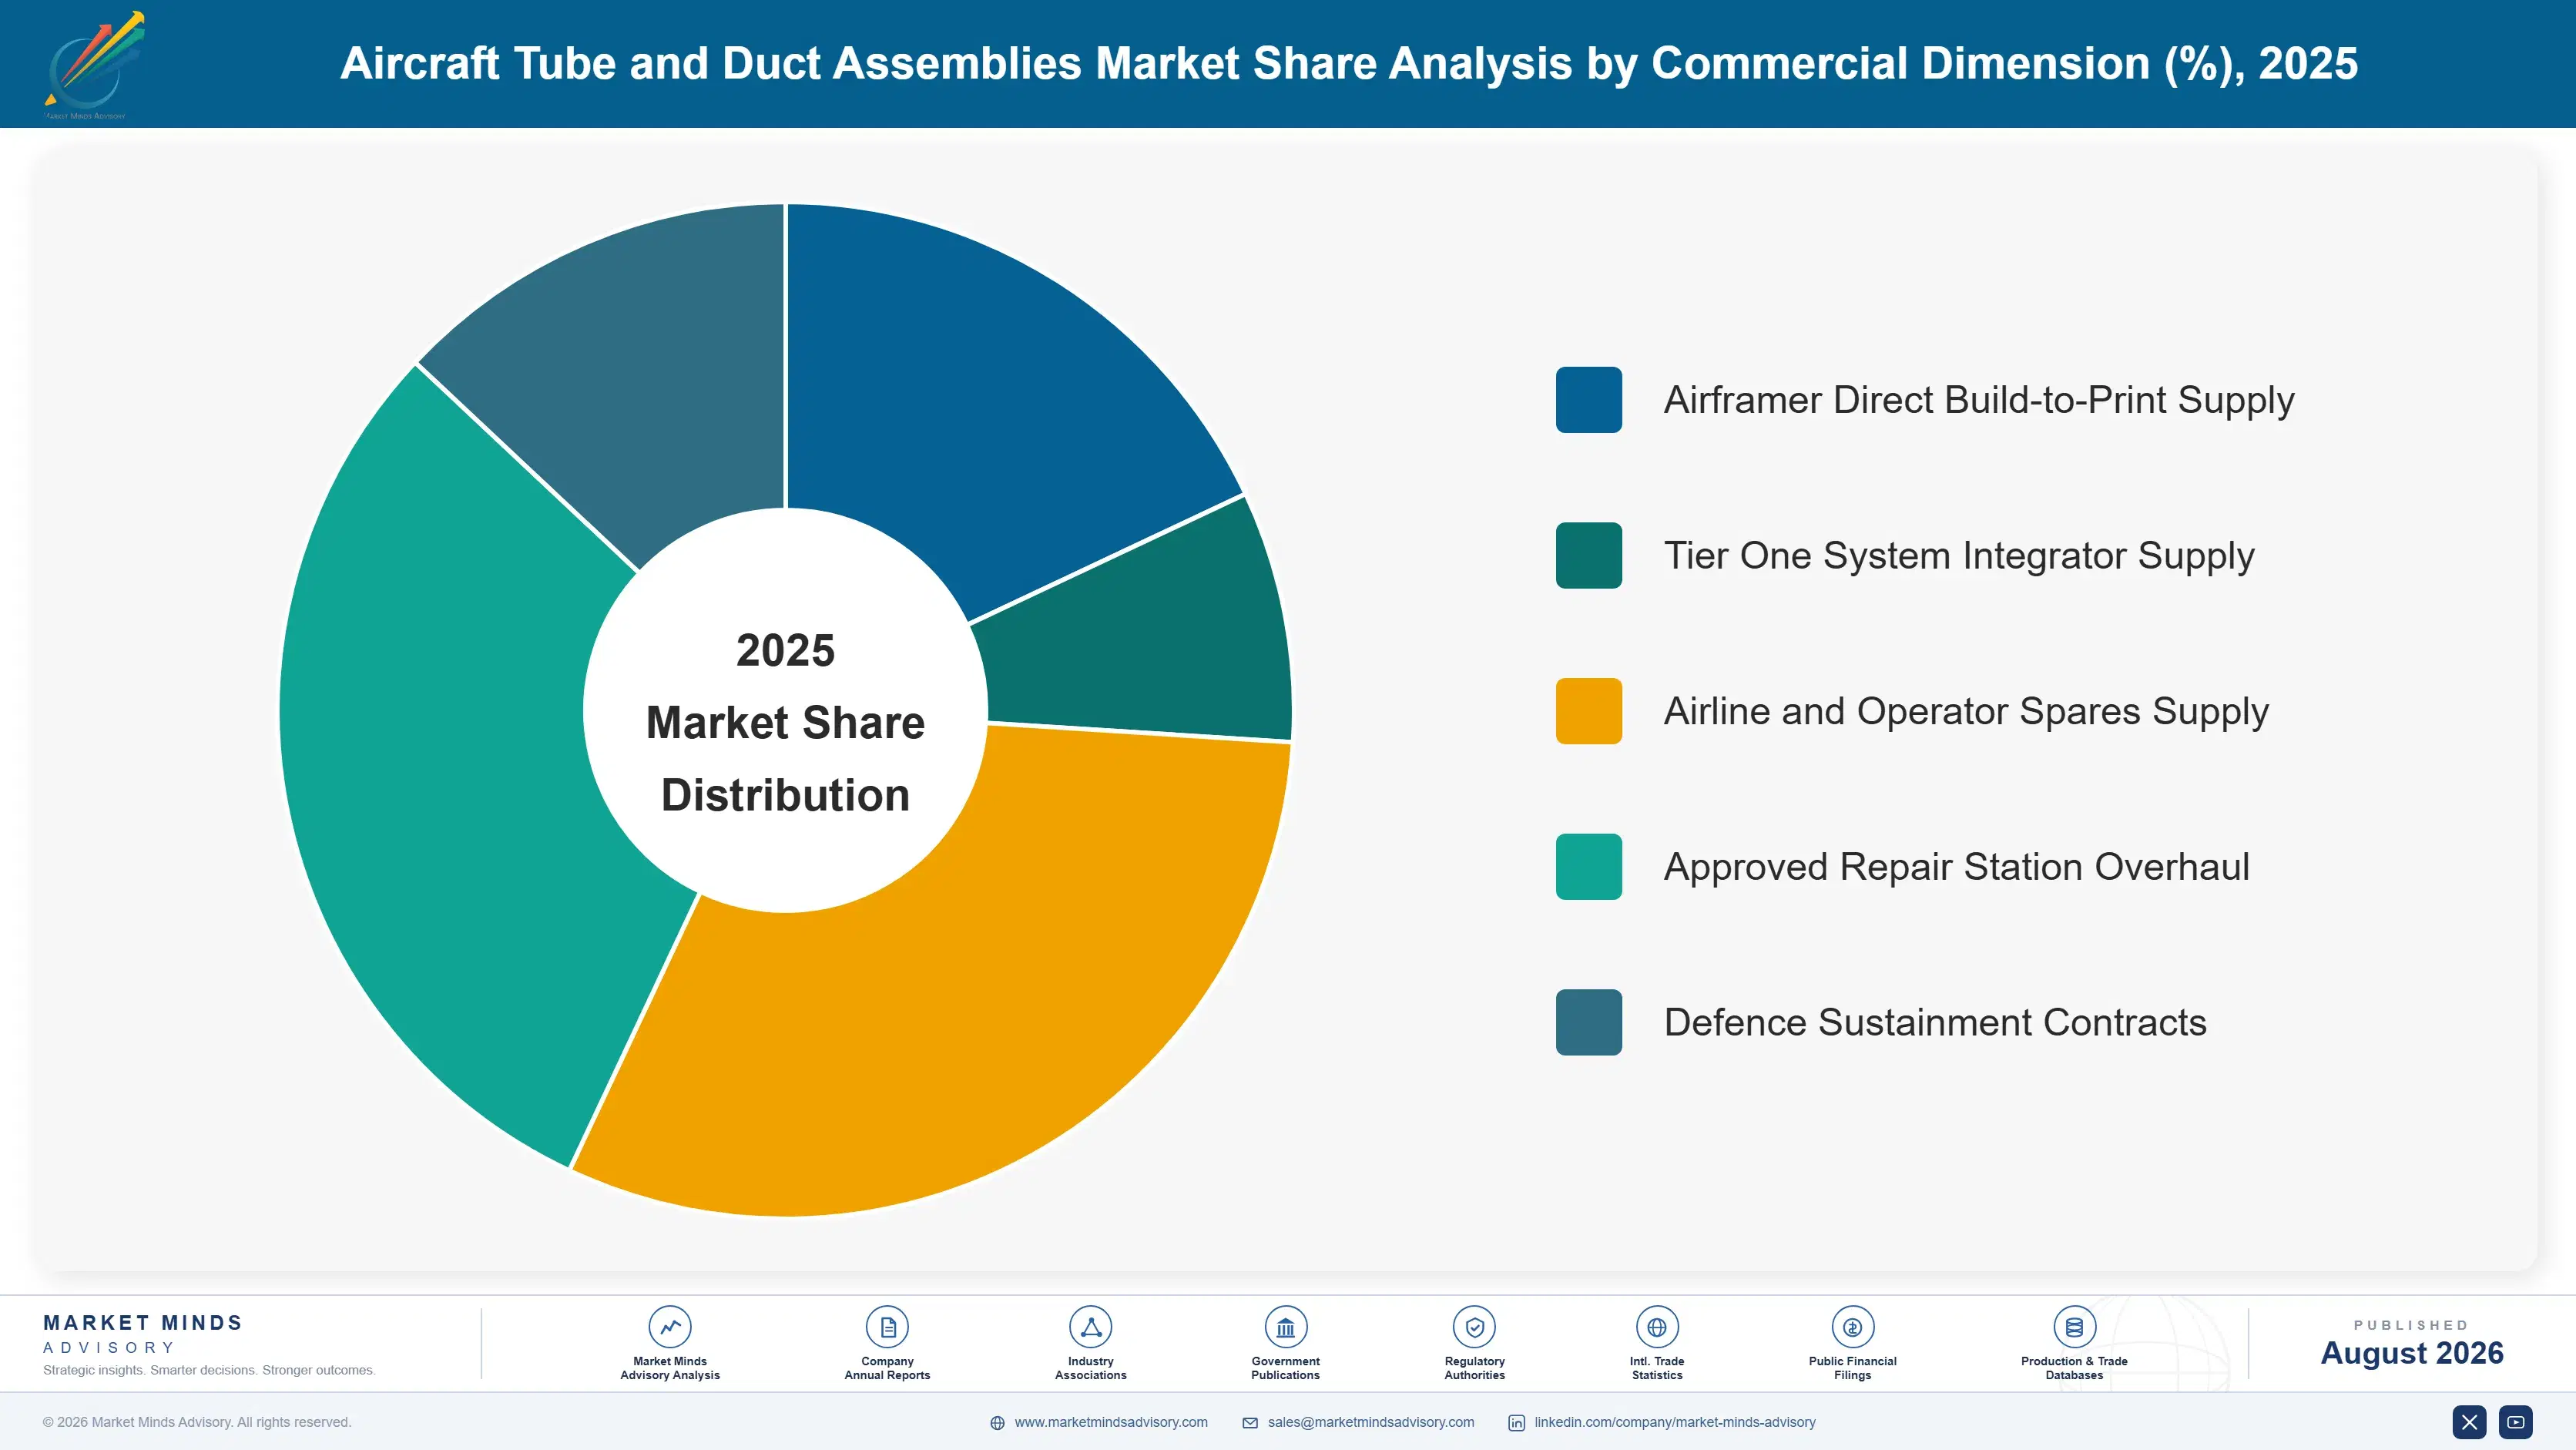Click the Market Minds Advisory Analysis icon
This screenshot has height=1450, width=2576.
point(670,1327)
